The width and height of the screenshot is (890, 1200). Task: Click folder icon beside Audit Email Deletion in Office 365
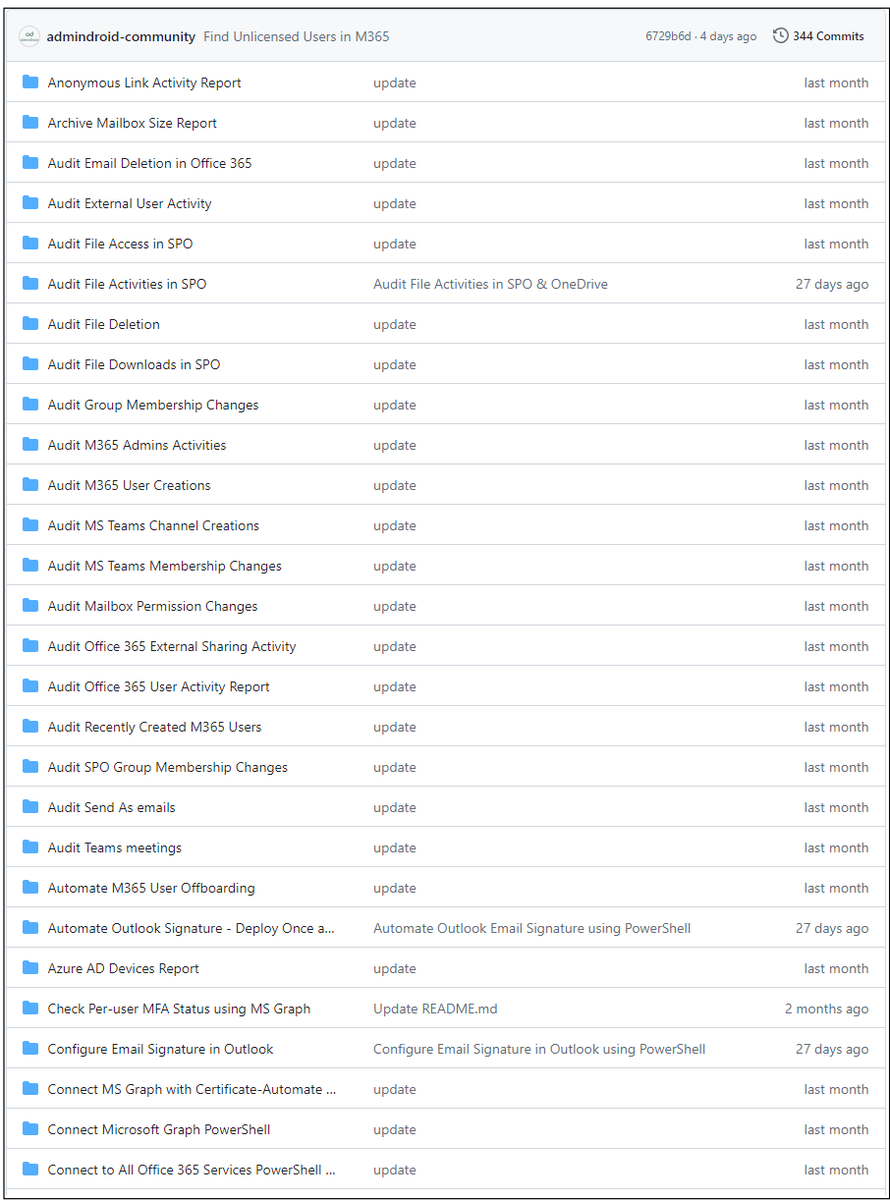click(30, 162)
